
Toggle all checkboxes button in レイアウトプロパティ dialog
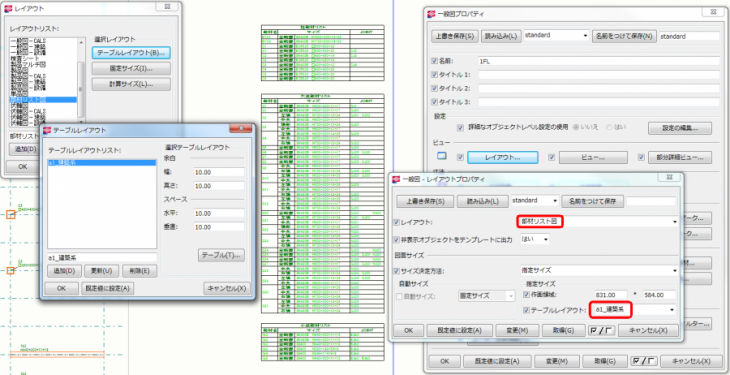coord(602,330)
